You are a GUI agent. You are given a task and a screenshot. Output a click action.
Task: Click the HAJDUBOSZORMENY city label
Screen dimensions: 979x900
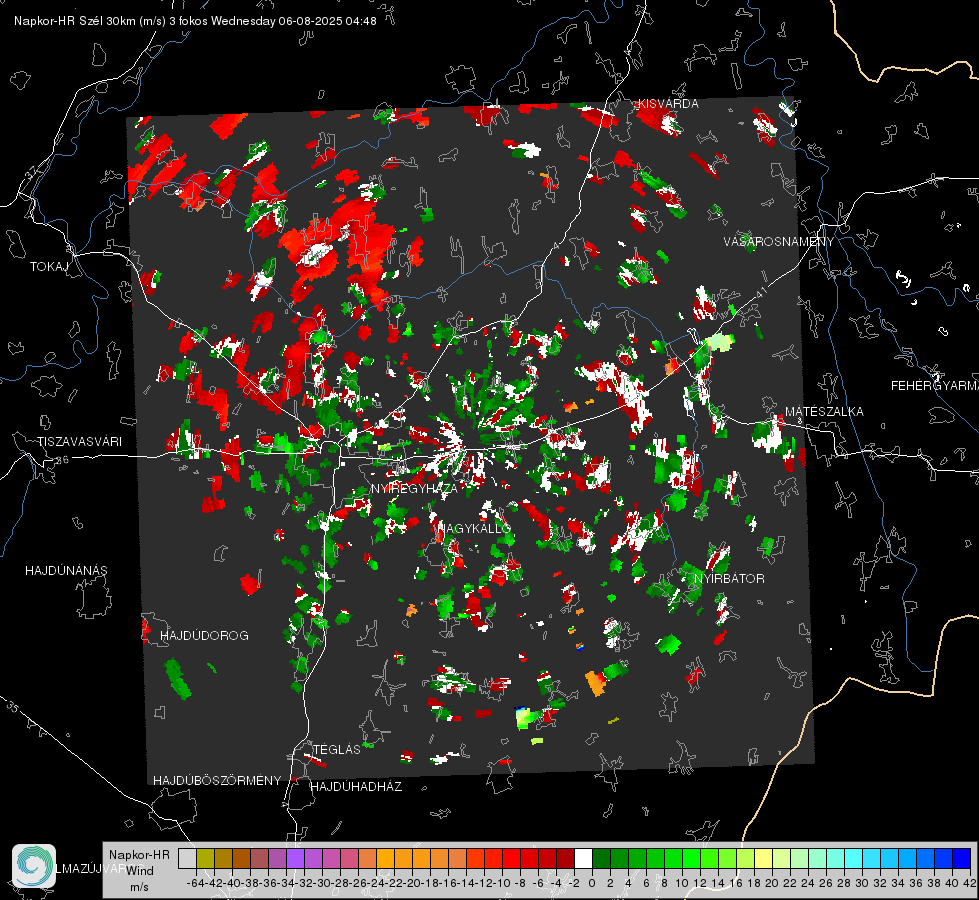[217, 781]
